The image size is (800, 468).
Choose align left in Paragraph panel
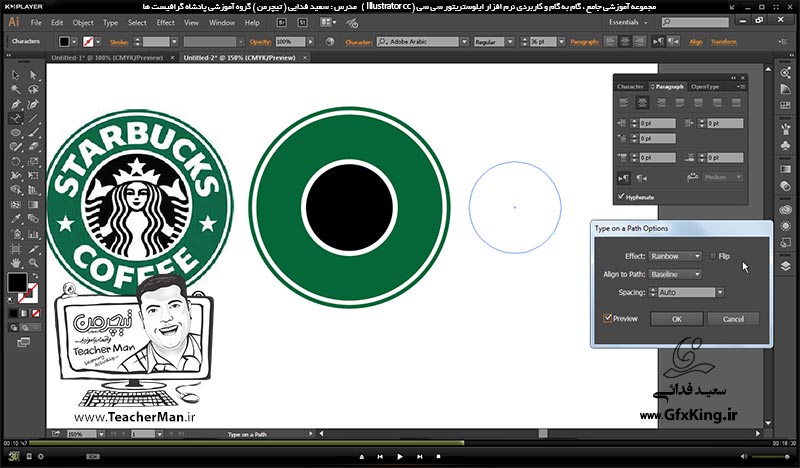pos(623,103)
